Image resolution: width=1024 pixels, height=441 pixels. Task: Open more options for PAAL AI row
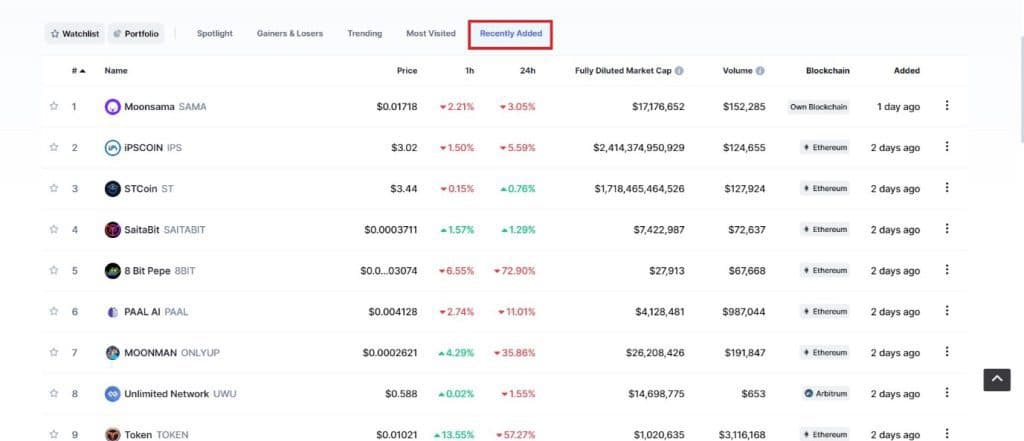click(x=946, y=310)
